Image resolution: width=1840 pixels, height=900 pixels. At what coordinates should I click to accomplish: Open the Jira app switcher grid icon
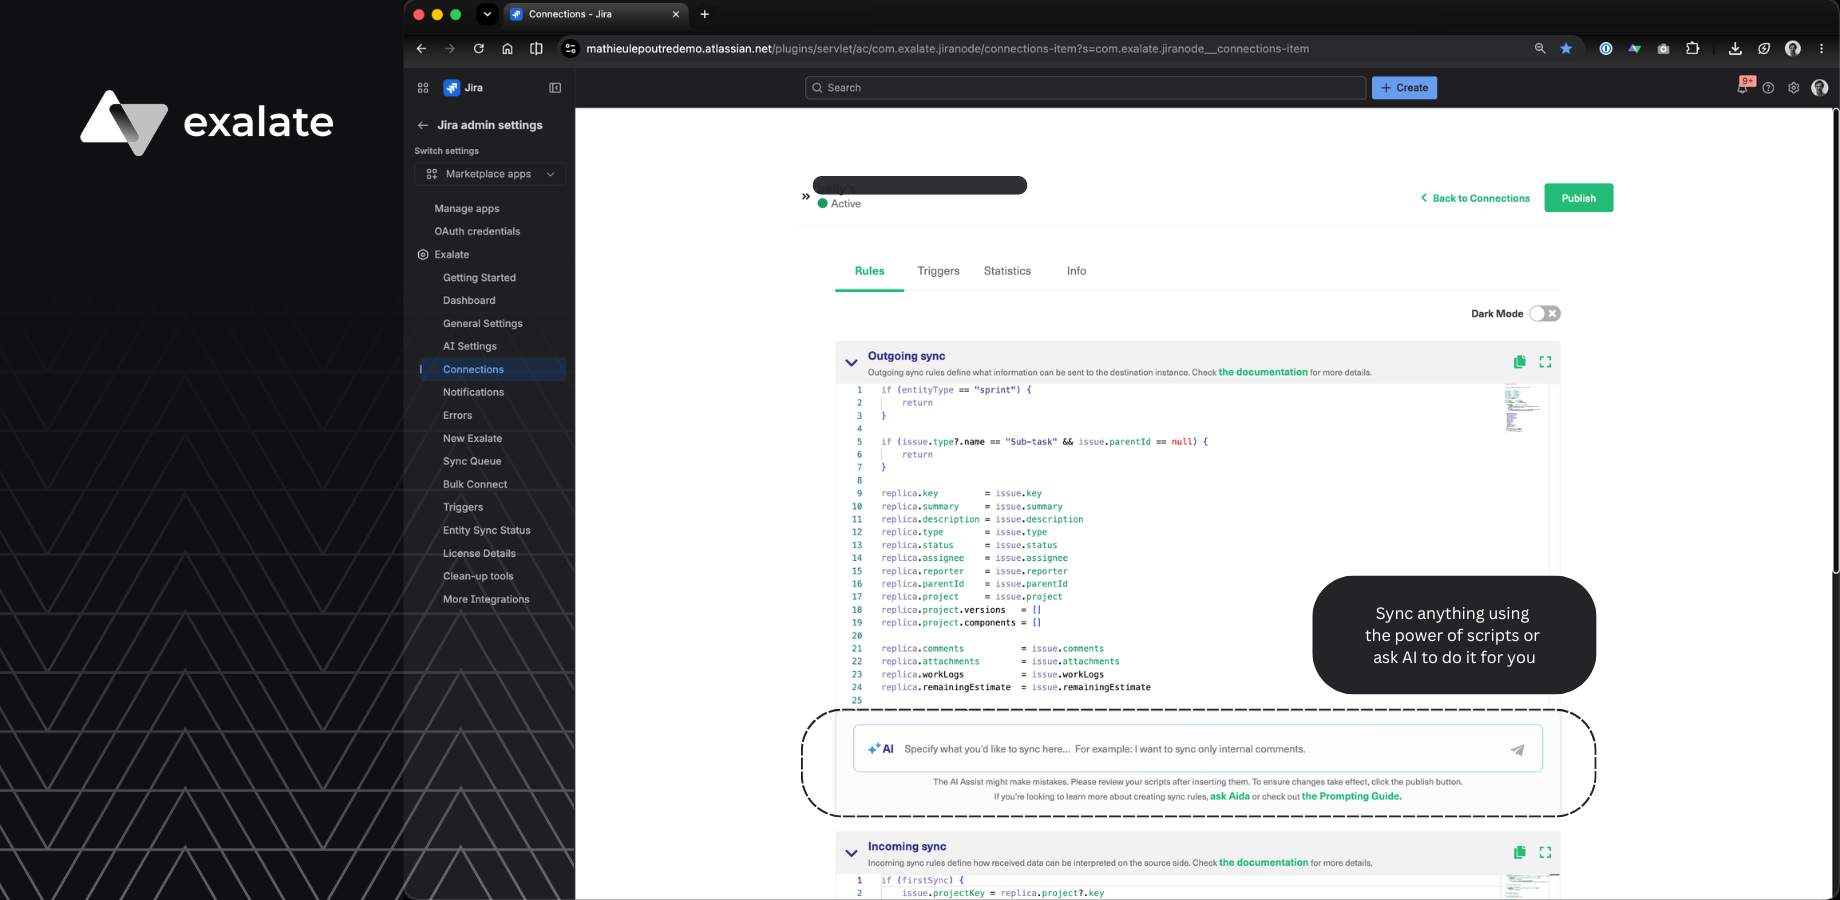[x=423, y=88]
